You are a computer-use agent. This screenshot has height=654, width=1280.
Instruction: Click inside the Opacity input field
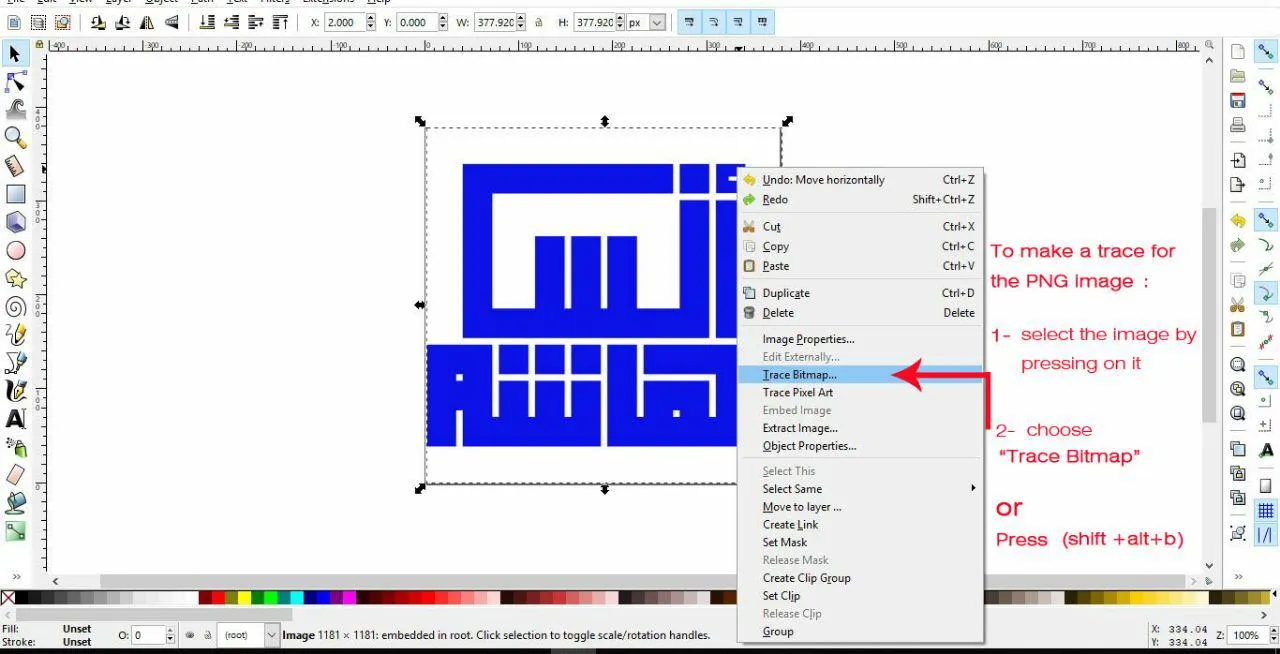146,635
